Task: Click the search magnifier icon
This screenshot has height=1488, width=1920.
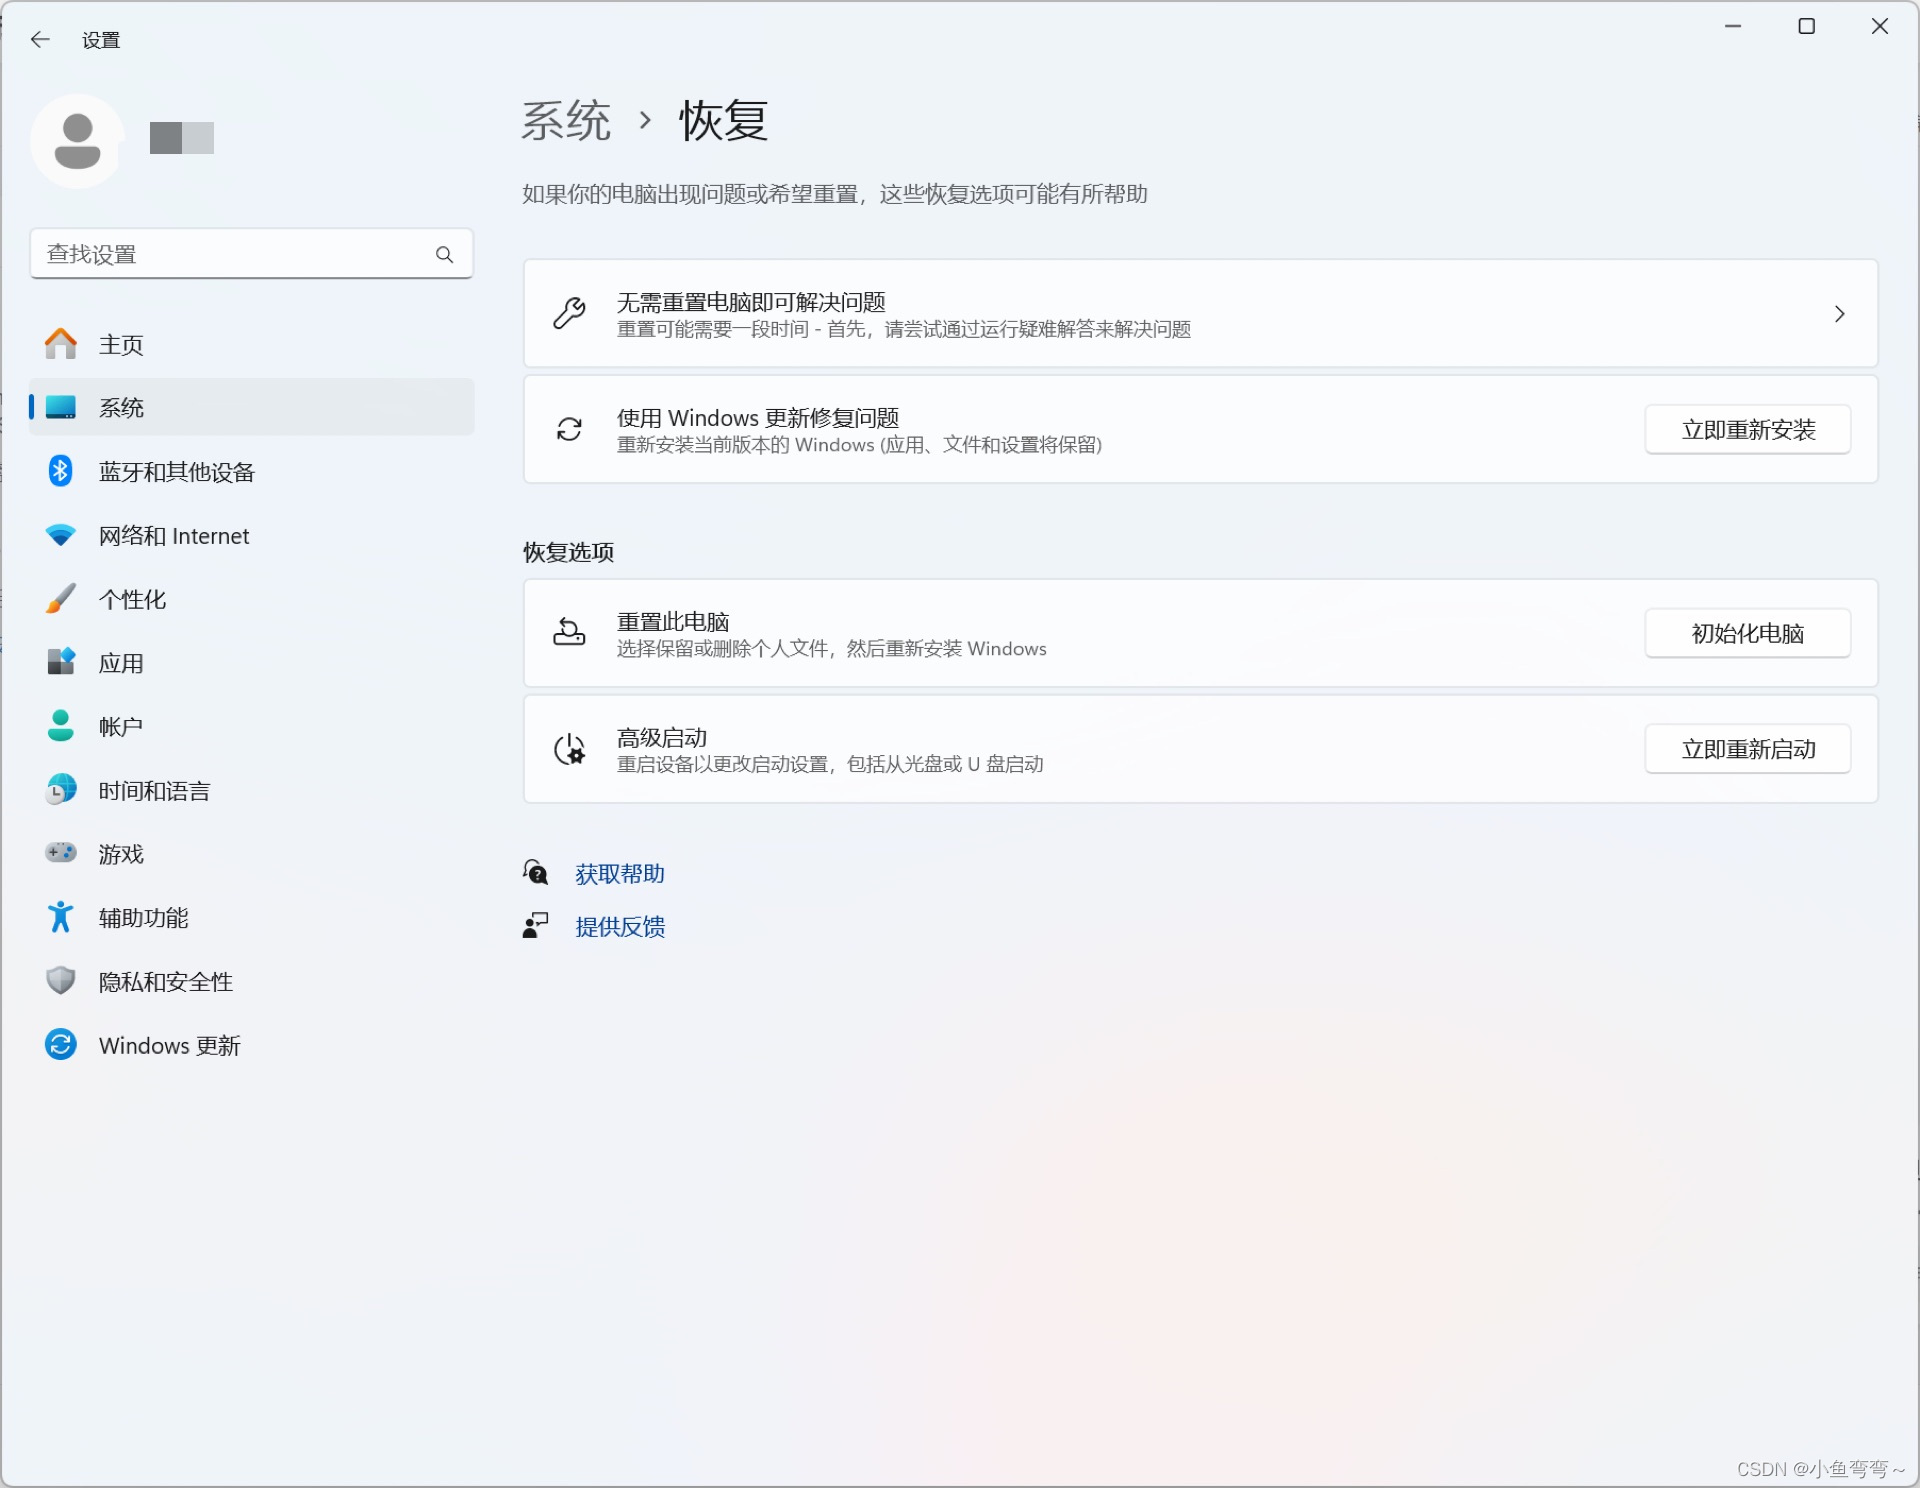Action: (x=444, y=255)
